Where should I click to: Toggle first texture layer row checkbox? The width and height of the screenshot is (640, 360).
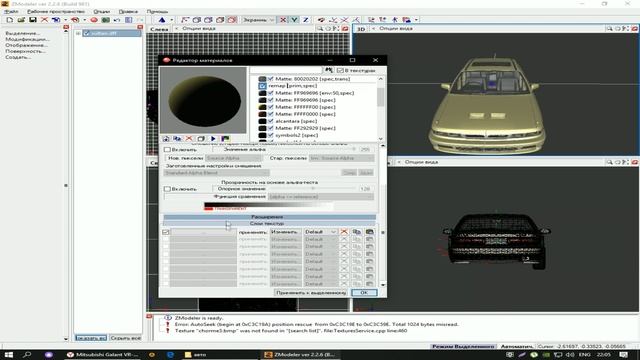click(165, 232)
